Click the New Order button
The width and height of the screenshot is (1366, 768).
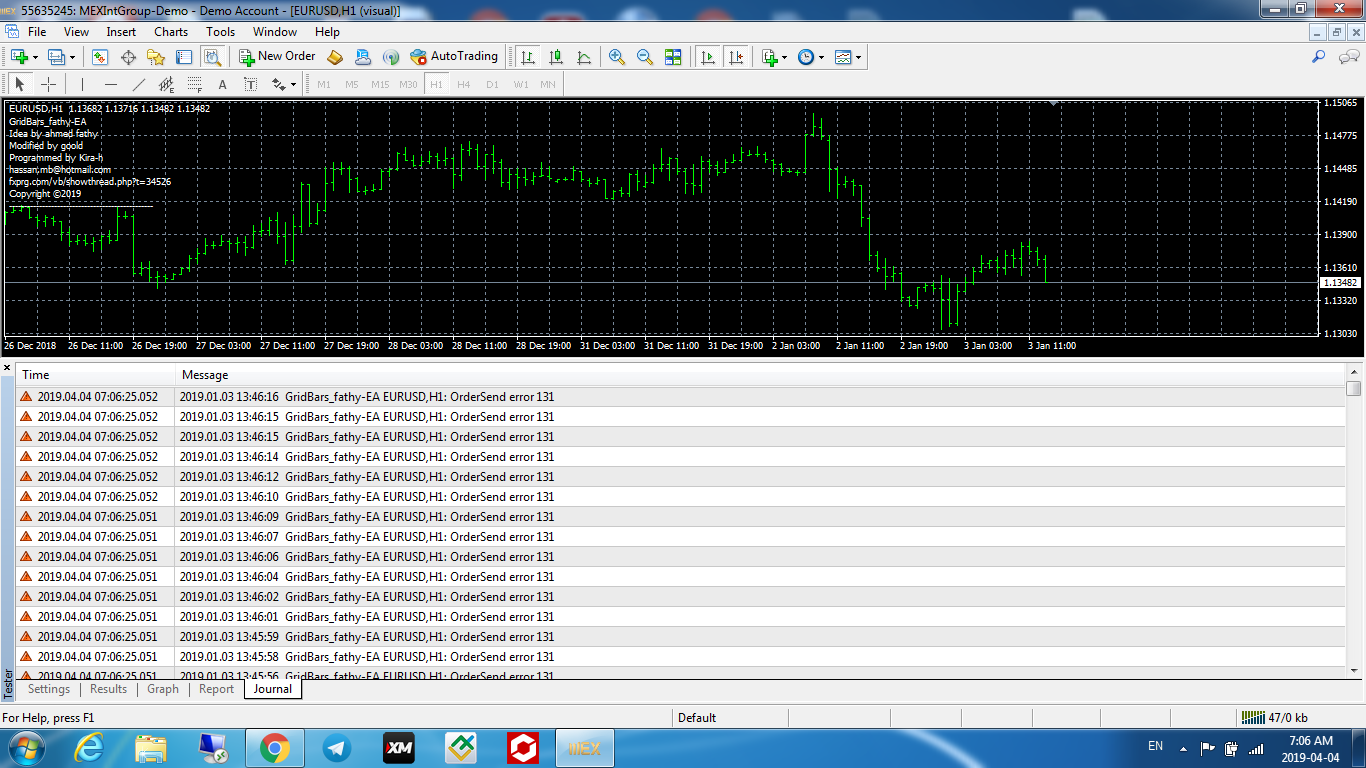pyautogui.click(x=277, y=57)
